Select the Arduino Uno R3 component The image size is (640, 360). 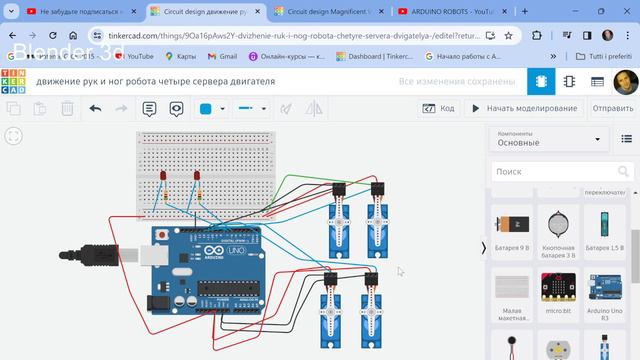604,295
